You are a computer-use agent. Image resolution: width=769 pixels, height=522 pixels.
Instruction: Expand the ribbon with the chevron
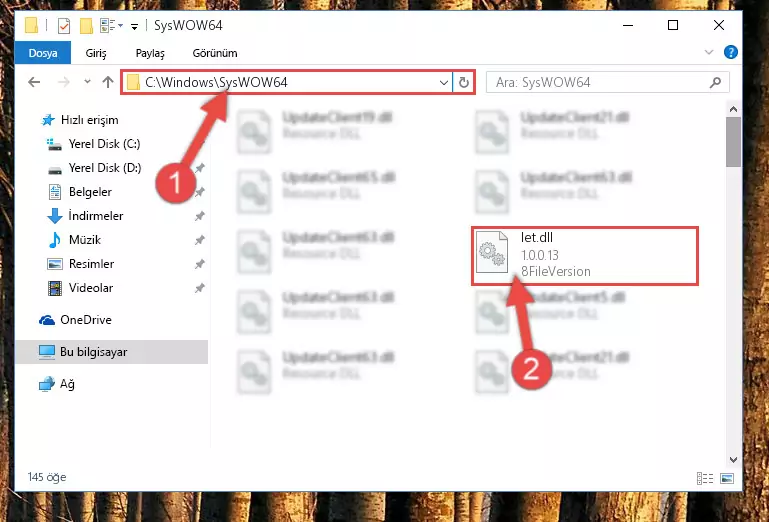point(709,52)
